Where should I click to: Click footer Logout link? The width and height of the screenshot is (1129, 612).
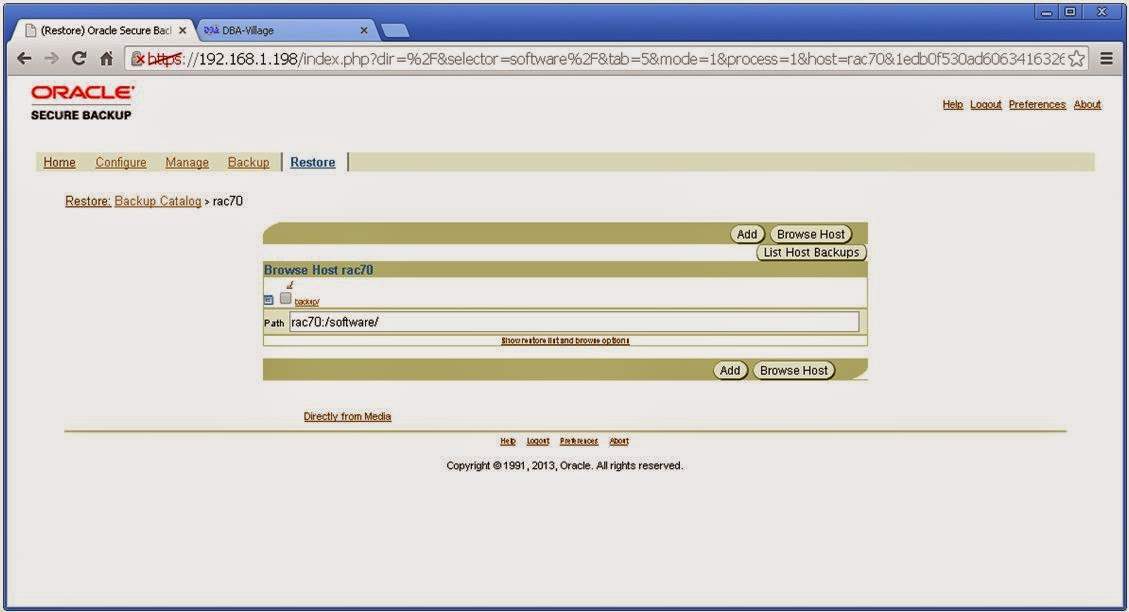pos(538,441)
